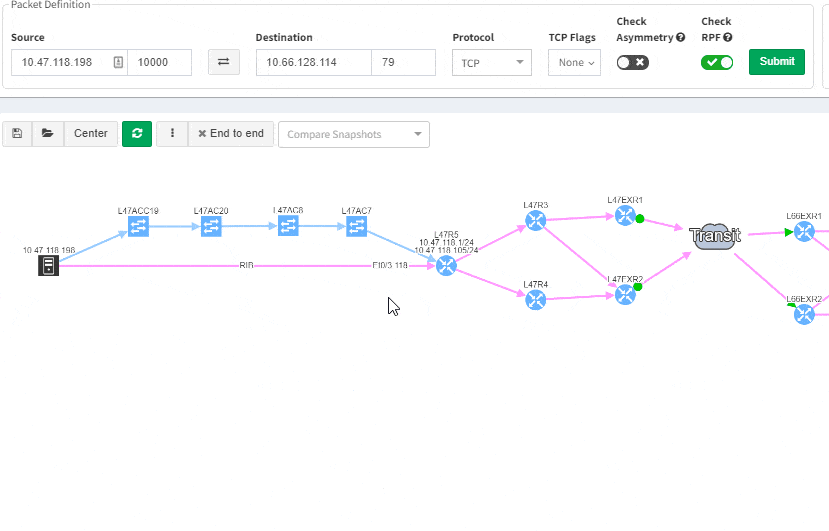The height and width of the screenshot is (531, 829).
Task: Click the L47R5 router node
Action: tap(446, 265)
